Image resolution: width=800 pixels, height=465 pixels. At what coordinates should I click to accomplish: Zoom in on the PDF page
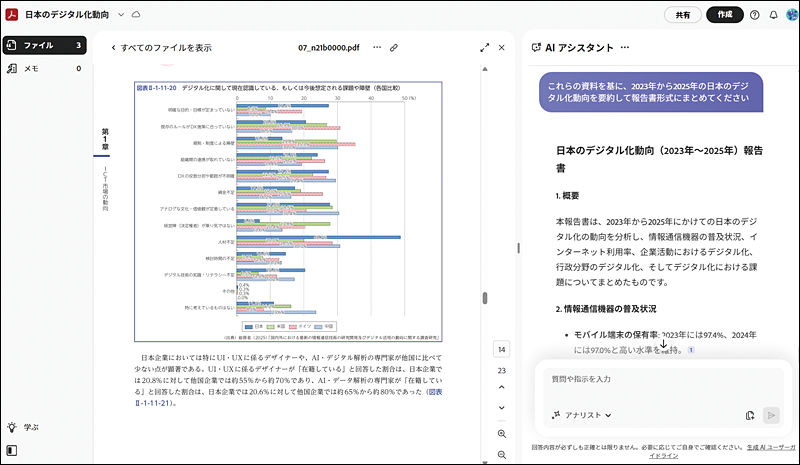tap(502, 433)
